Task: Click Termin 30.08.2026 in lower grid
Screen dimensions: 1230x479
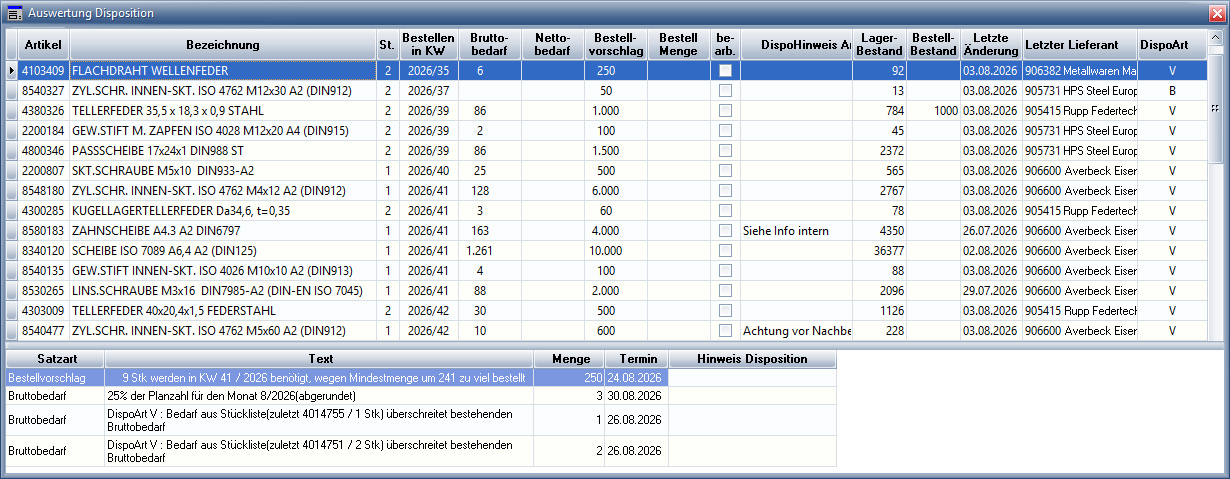Action: point(637,396)
